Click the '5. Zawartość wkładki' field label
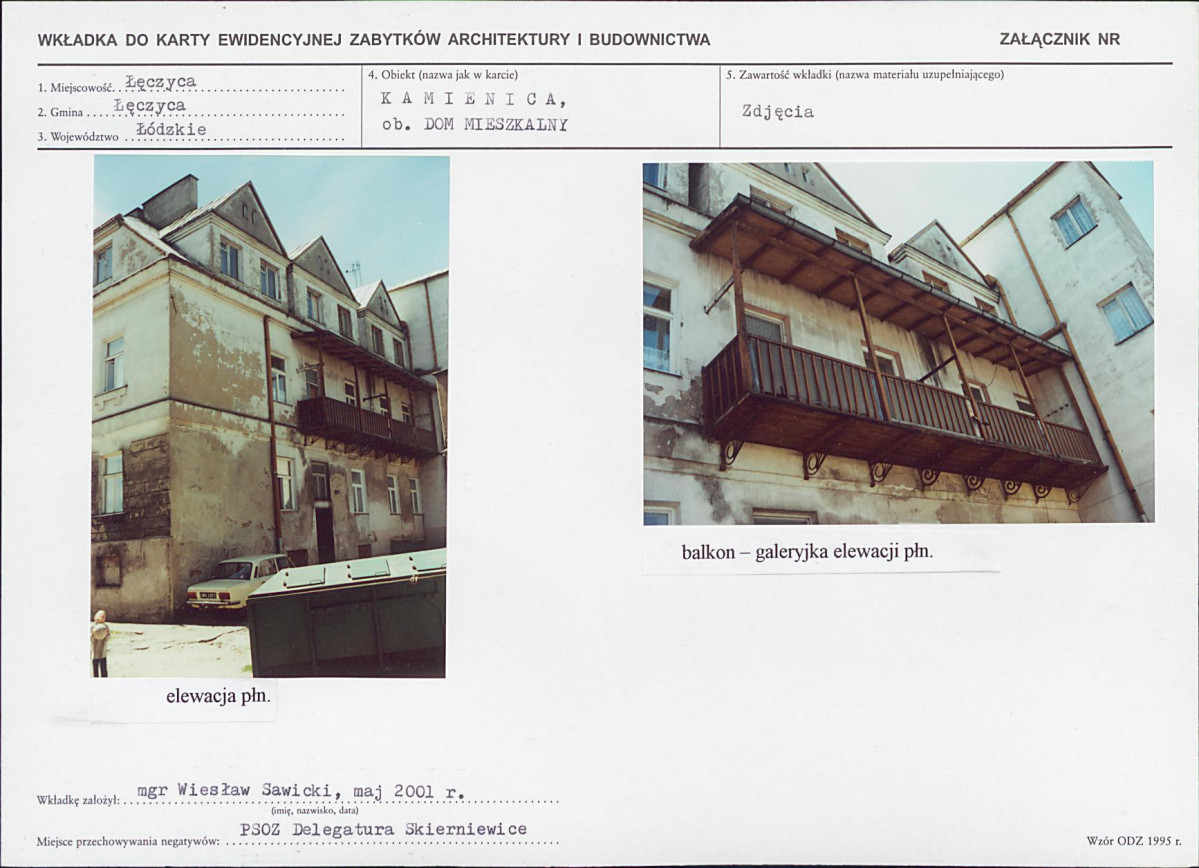The image size is (1199, 868). (864, 75)
